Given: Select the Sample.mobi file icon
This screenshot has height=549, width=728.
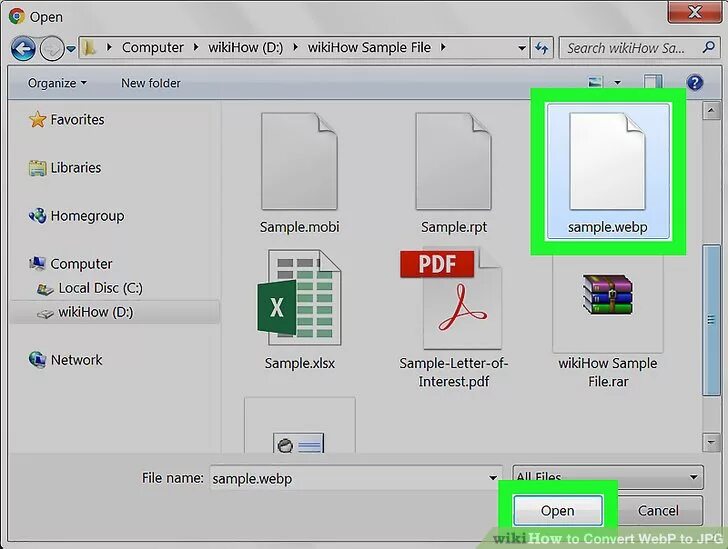Looking at the screenshot, I should point(299,161).
